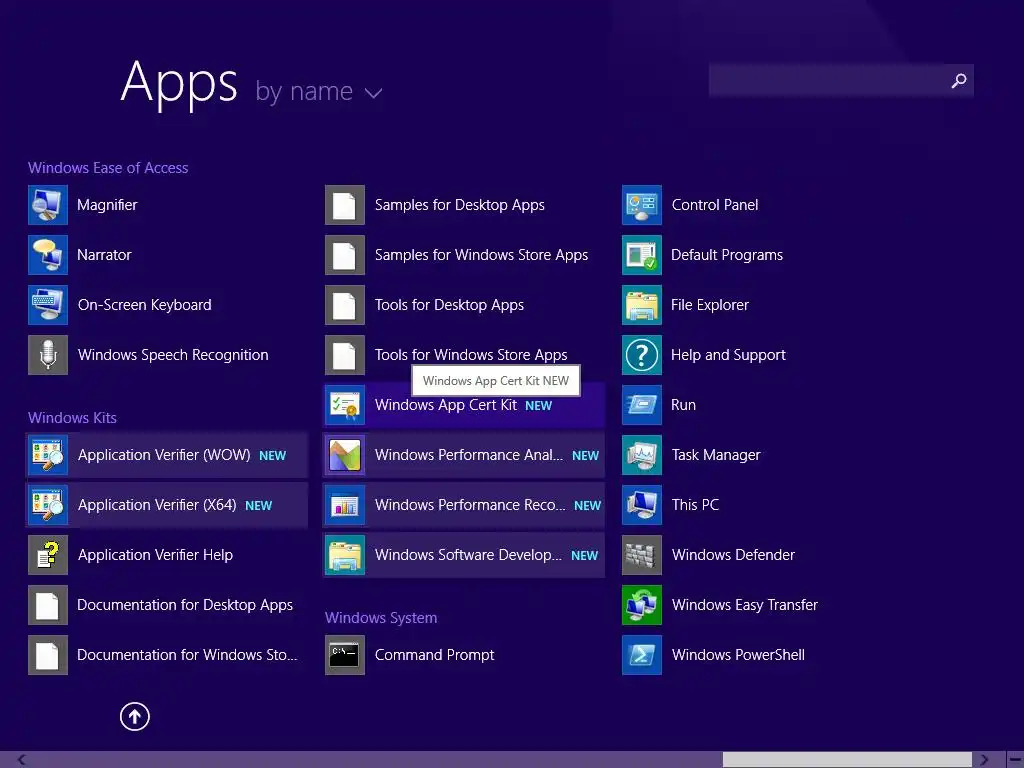Launch Windows App Cert Kit icon
Screen dimensions: 1024x768
[345, 405]
